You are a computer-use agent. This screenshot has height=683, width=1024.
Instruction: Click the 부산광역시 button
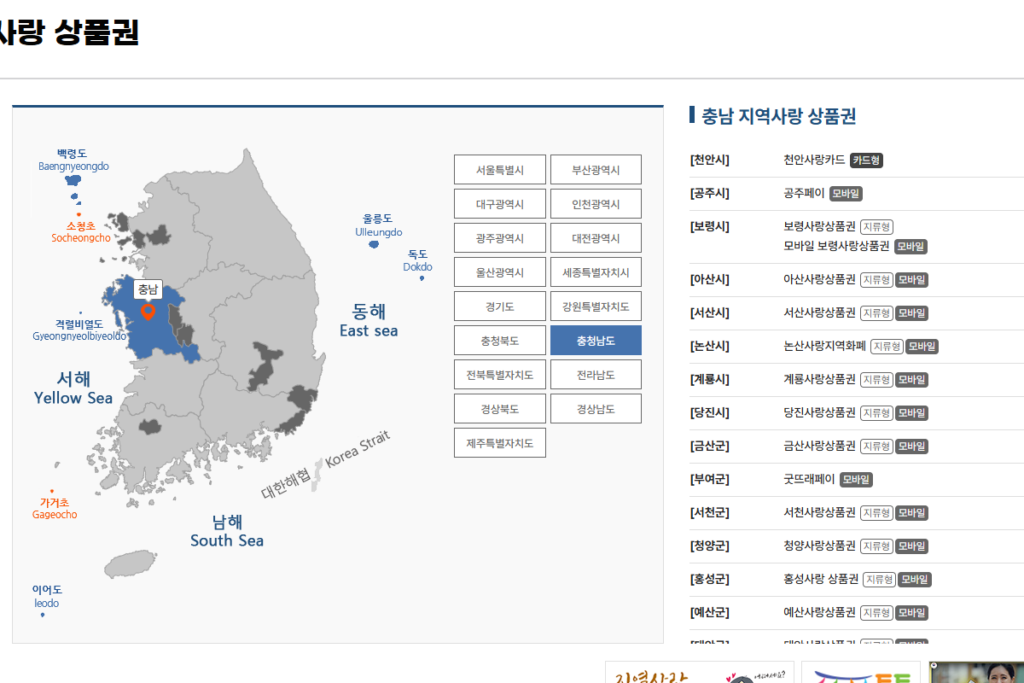click(595, 169)
